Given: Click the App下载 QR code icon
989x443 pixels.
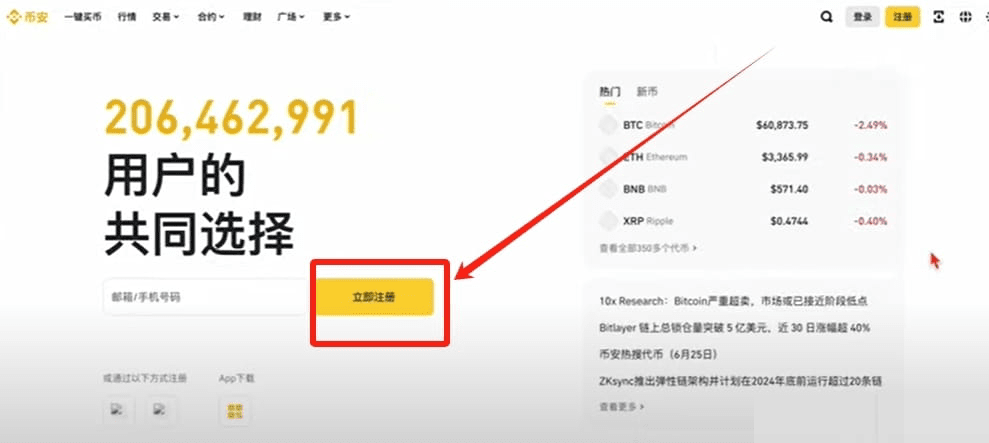Looking at the screenshot, I should (x=235, y=411).
